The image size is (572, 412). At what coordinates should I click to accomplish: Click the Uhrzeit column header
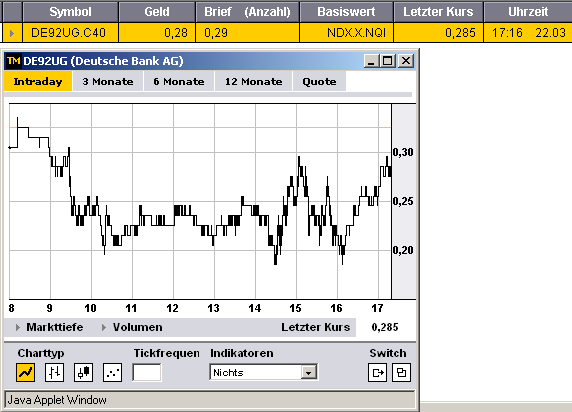pos(528,12)
